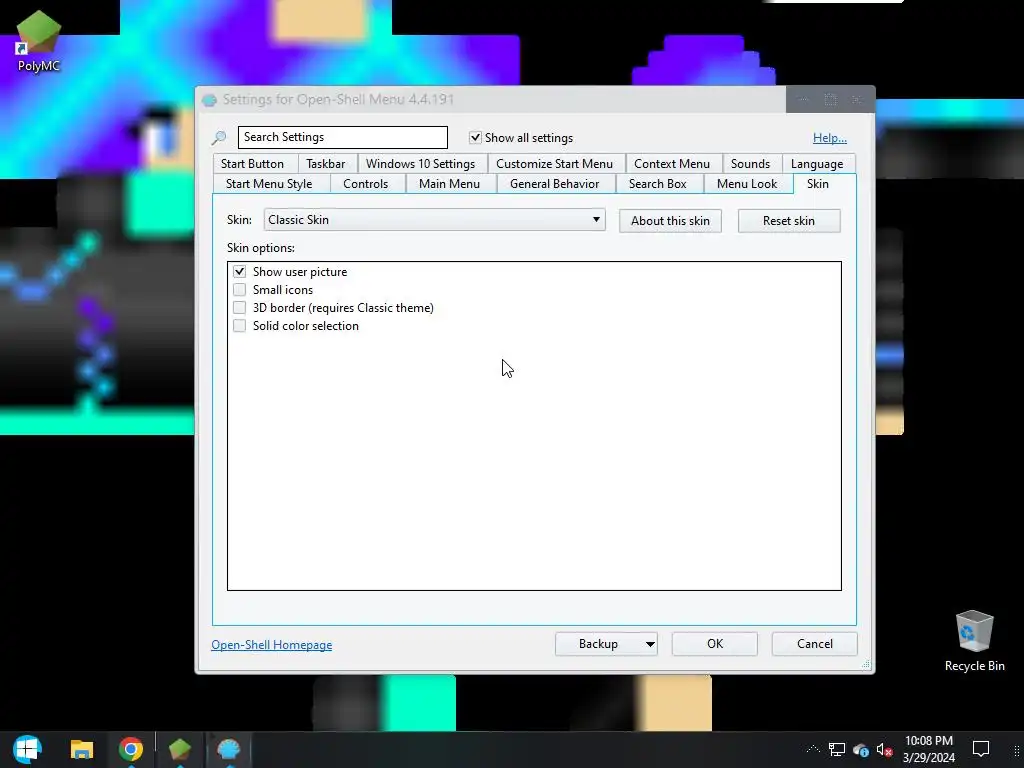Confirm settings with OK button
The image size is (1024, 768).
[x=714, y=644]
